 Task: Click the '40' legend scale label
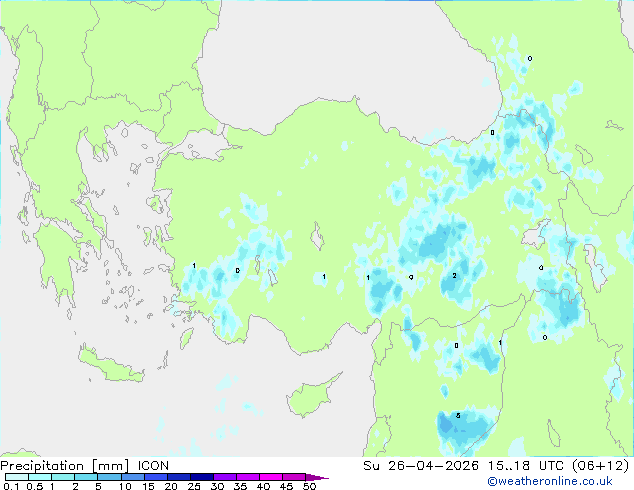click(263, 486)
